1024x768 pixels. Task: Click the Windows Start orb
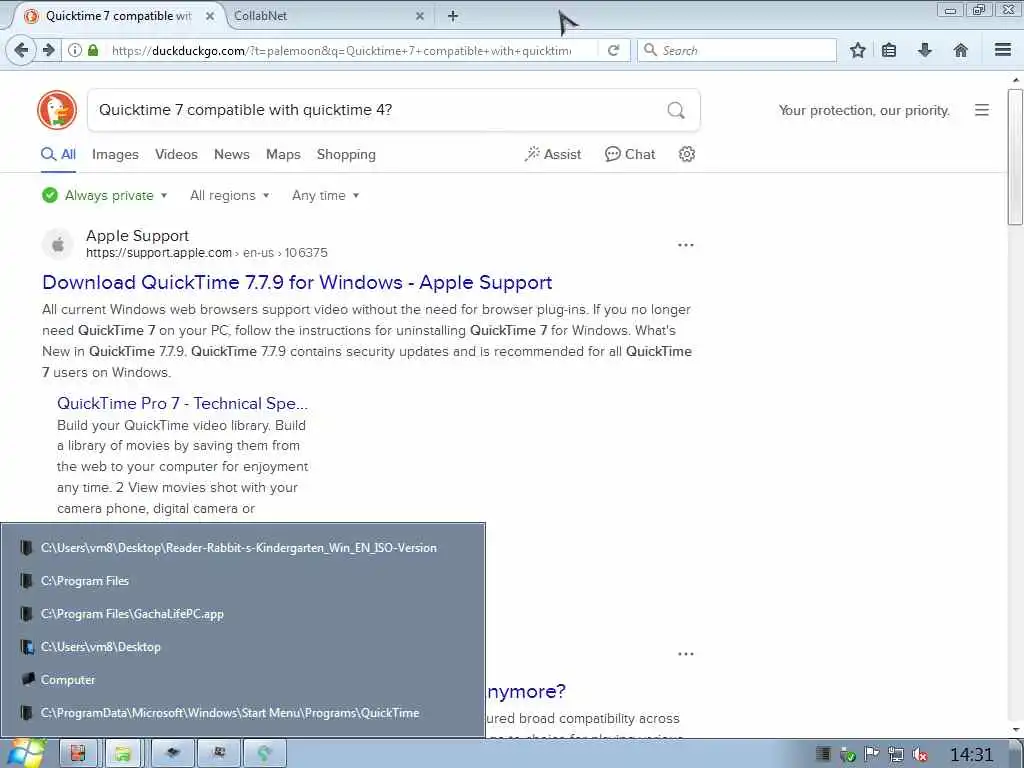(x=25, y=754)
